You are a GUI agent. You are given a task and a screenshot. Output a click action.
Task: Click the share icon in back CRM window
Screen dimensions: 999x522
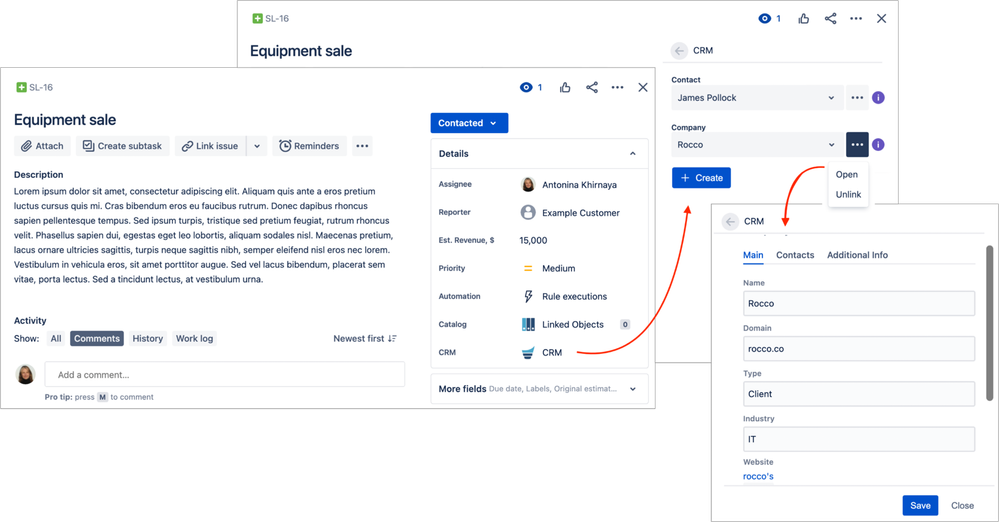click(830, 18)
